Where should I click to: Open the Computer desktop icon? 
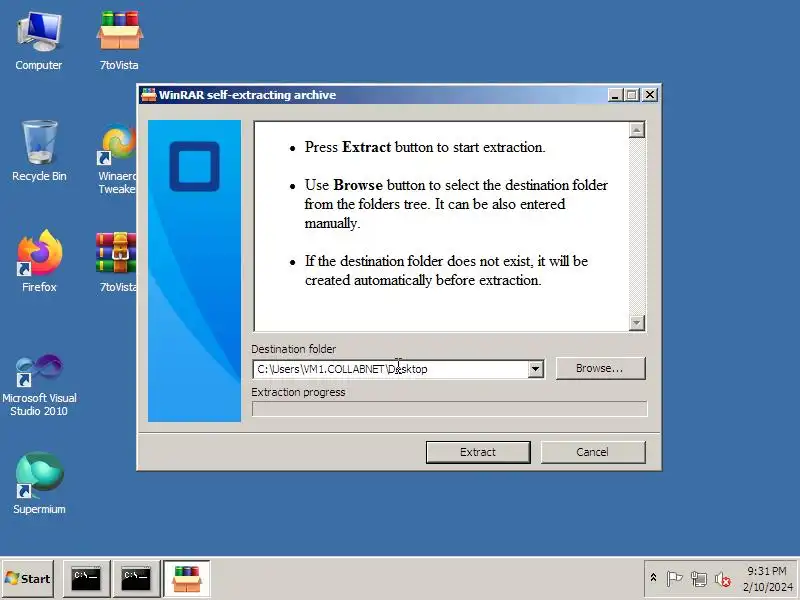click(x=39, y=41)
